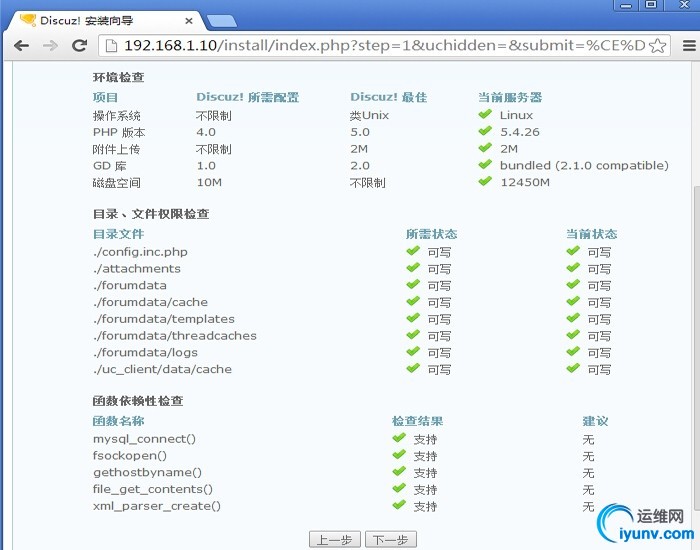Click the ./uc_client/data/cache path text
This screenshot has width=700, height=550.
tap(162, 369)
